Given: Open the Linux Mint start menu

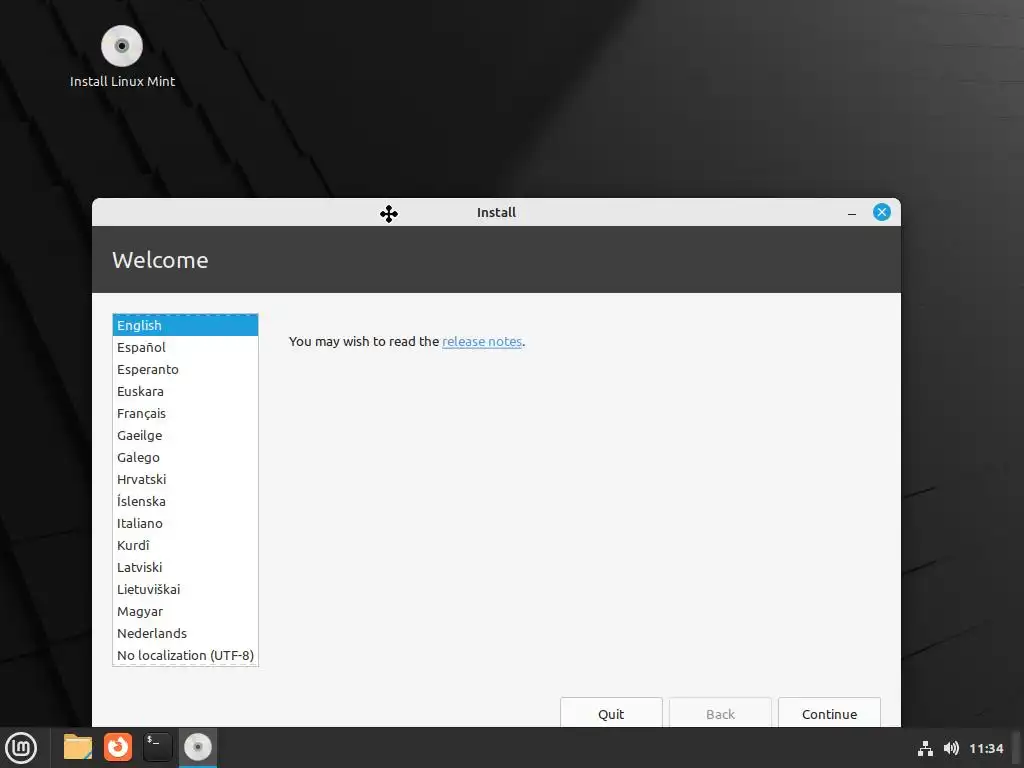Looking at the screenshot, I should 22,748.
